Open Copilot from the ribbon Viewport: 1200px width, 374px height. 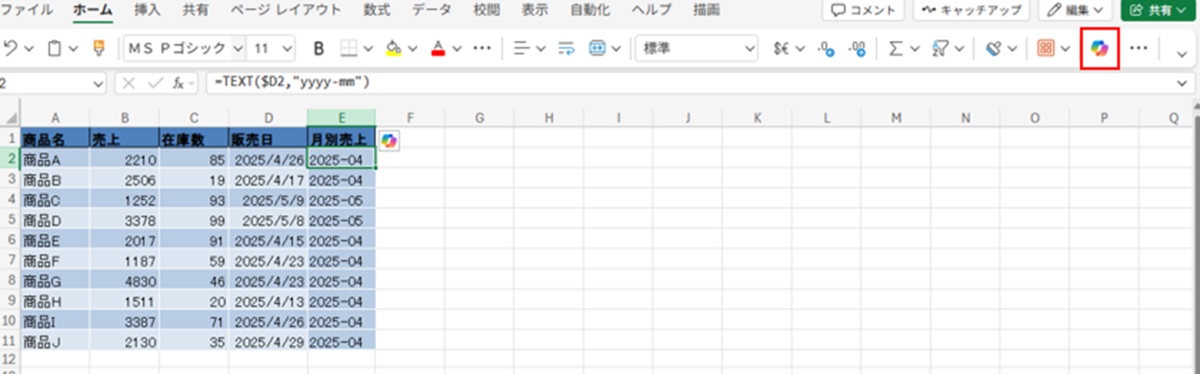click(x=1100, y=48)
